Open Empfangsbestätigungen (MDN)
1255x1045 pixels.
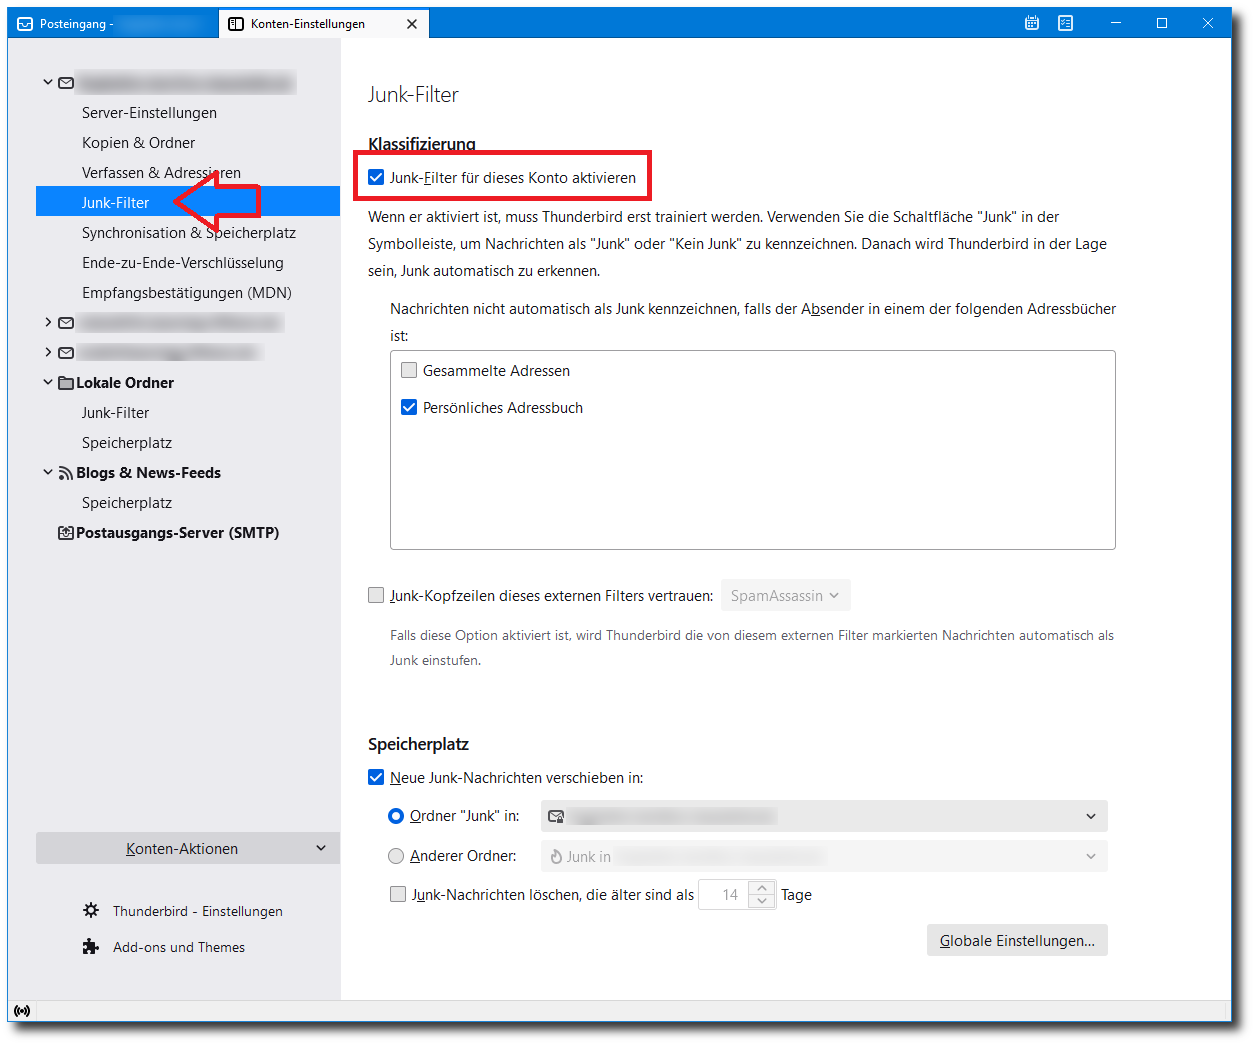[x=188, y=293]
